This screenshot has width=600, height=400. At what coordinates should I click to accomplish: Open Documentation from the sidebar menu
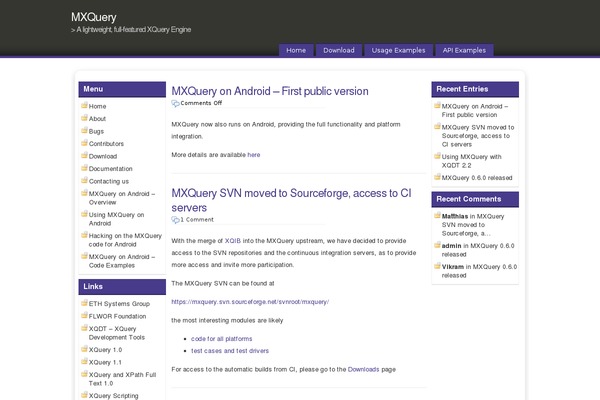[x=111, y=168]
